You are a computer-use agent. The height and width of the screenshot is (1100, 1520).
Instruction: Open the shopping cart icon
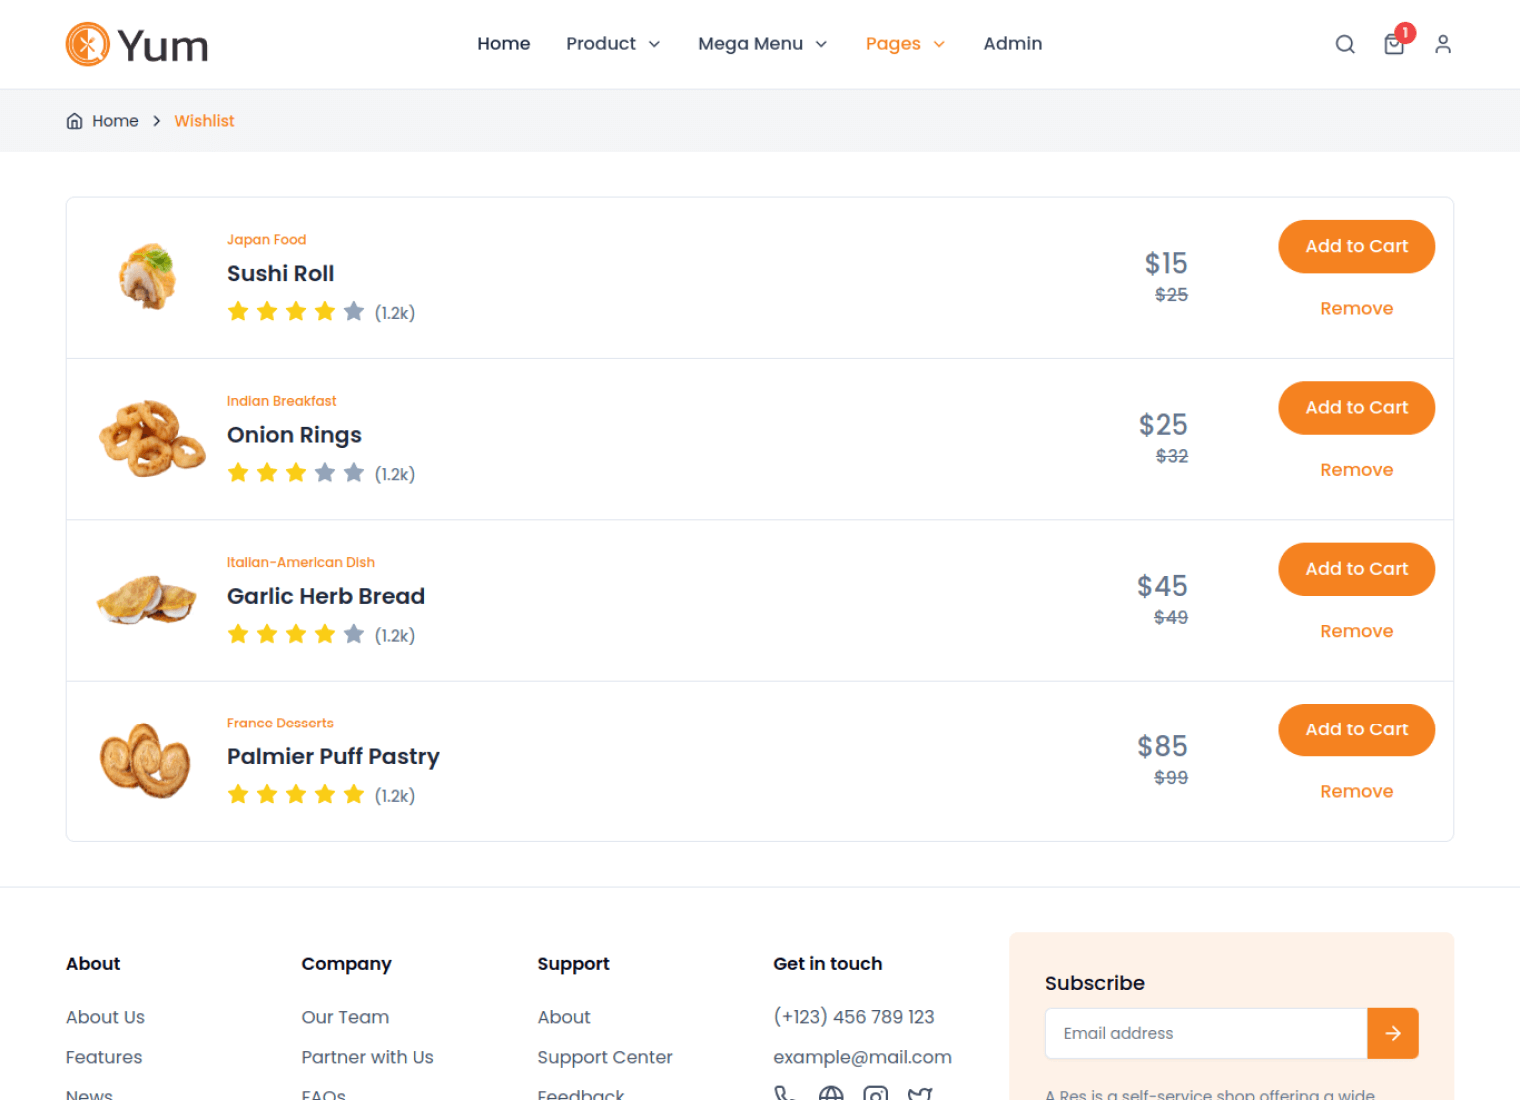coord(1394,44)
